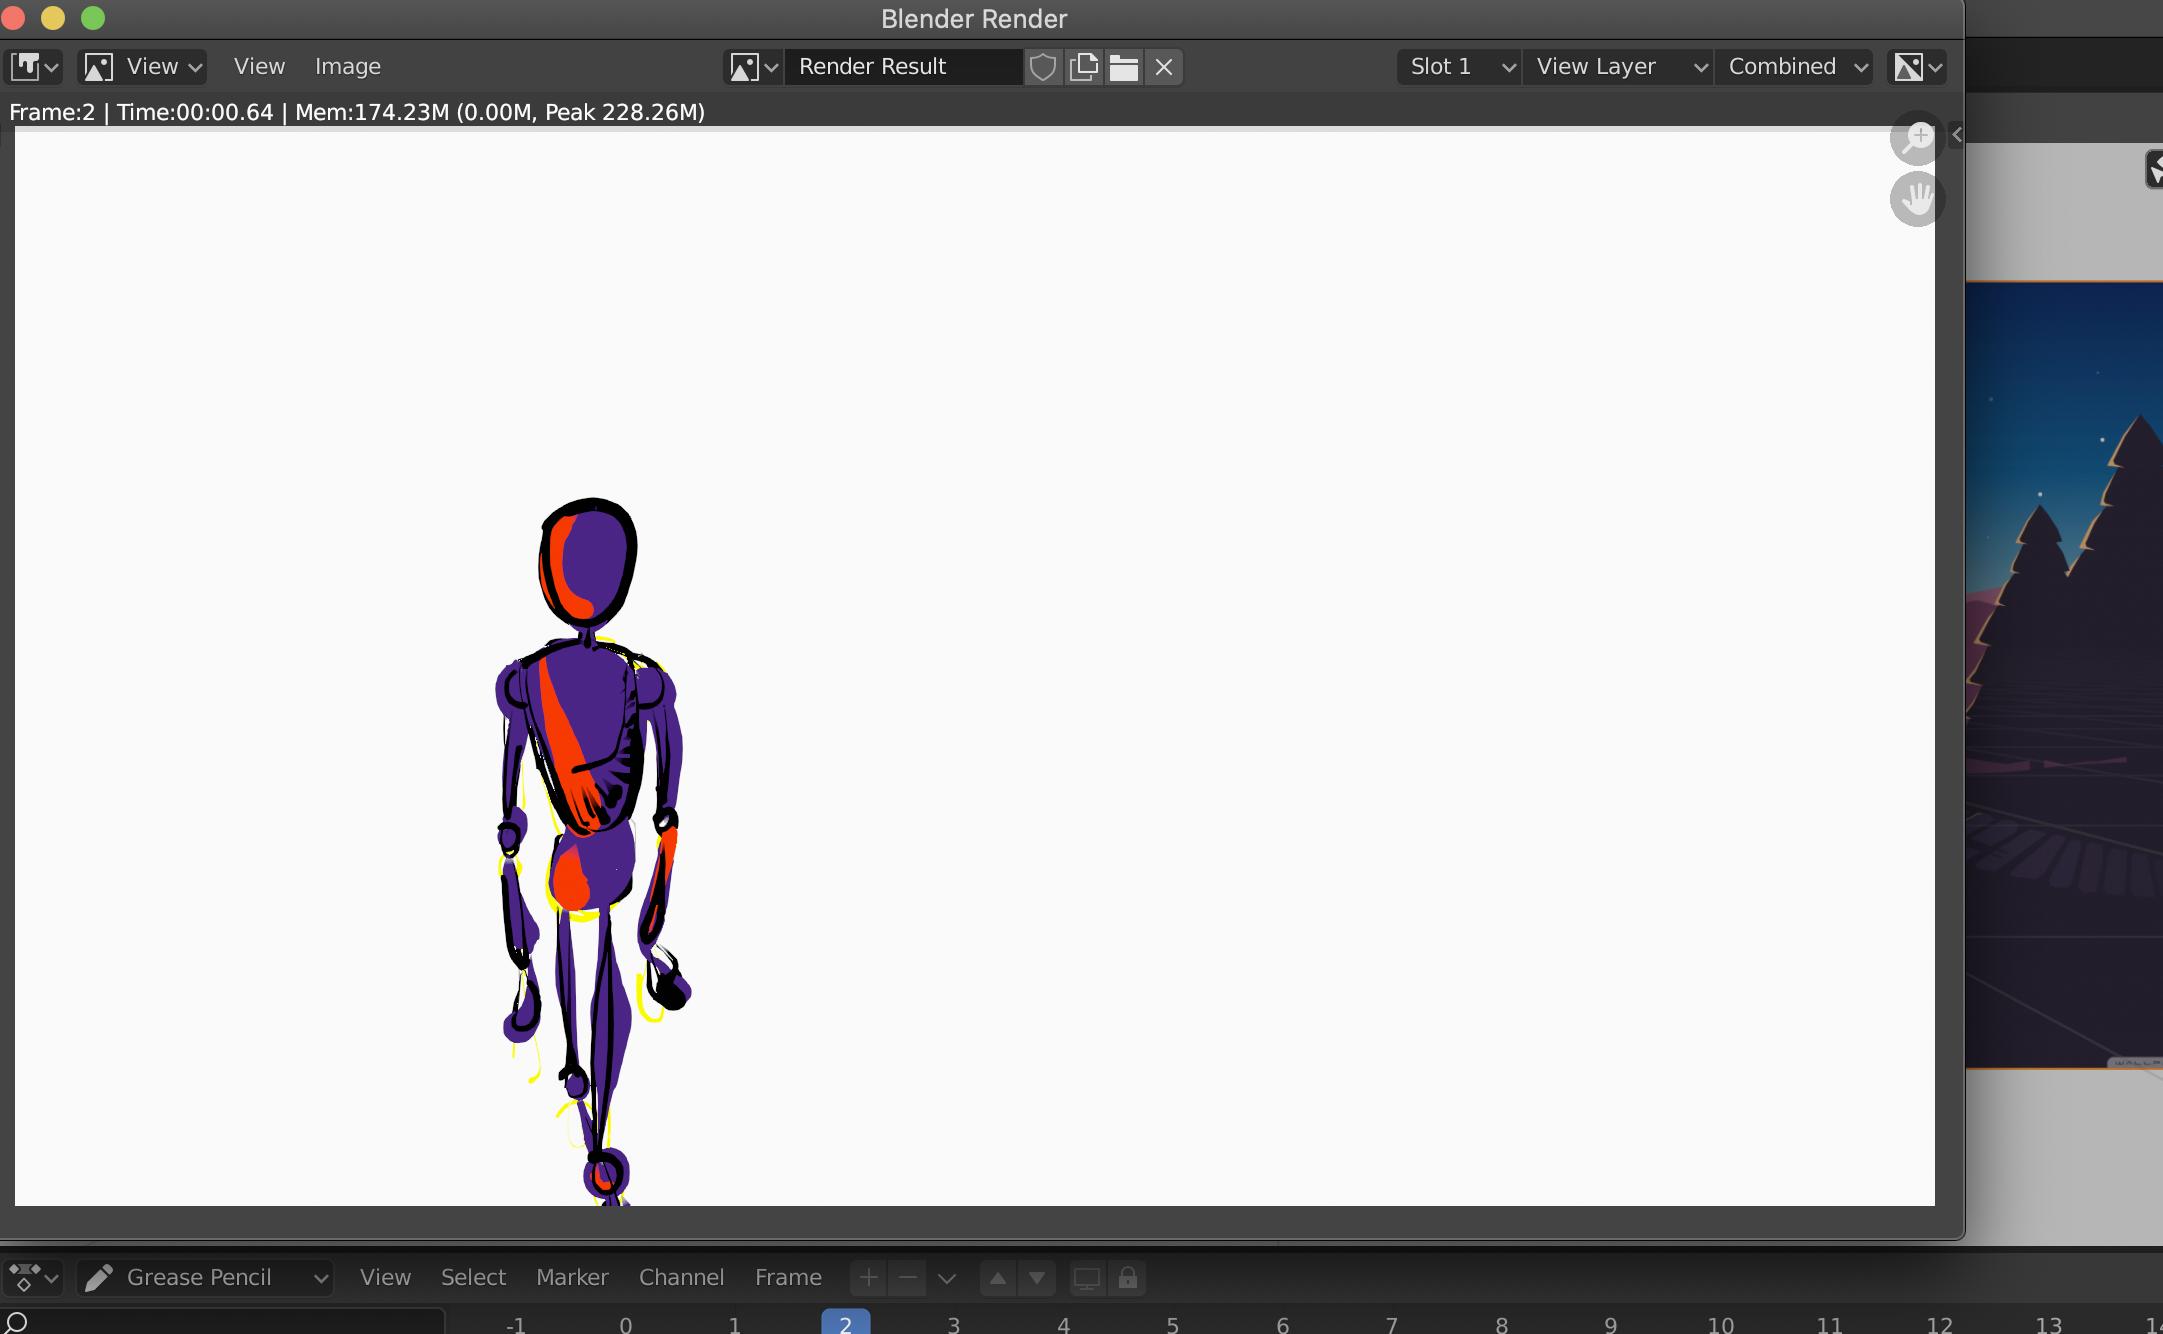Toggle the channel lock icon
The image size is (2163, 1334).
tap(1126, 1277)
